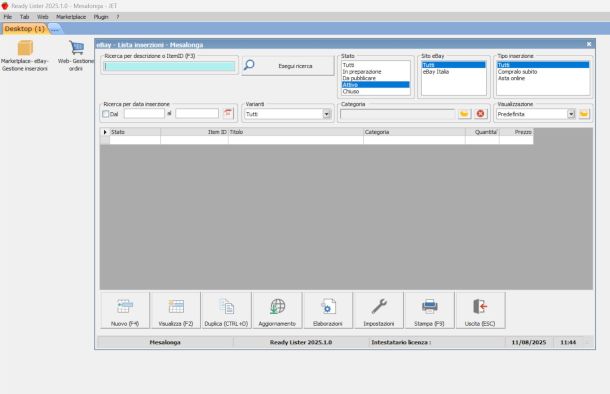Open Visualizza (F2) listing view

pos(176,310)
